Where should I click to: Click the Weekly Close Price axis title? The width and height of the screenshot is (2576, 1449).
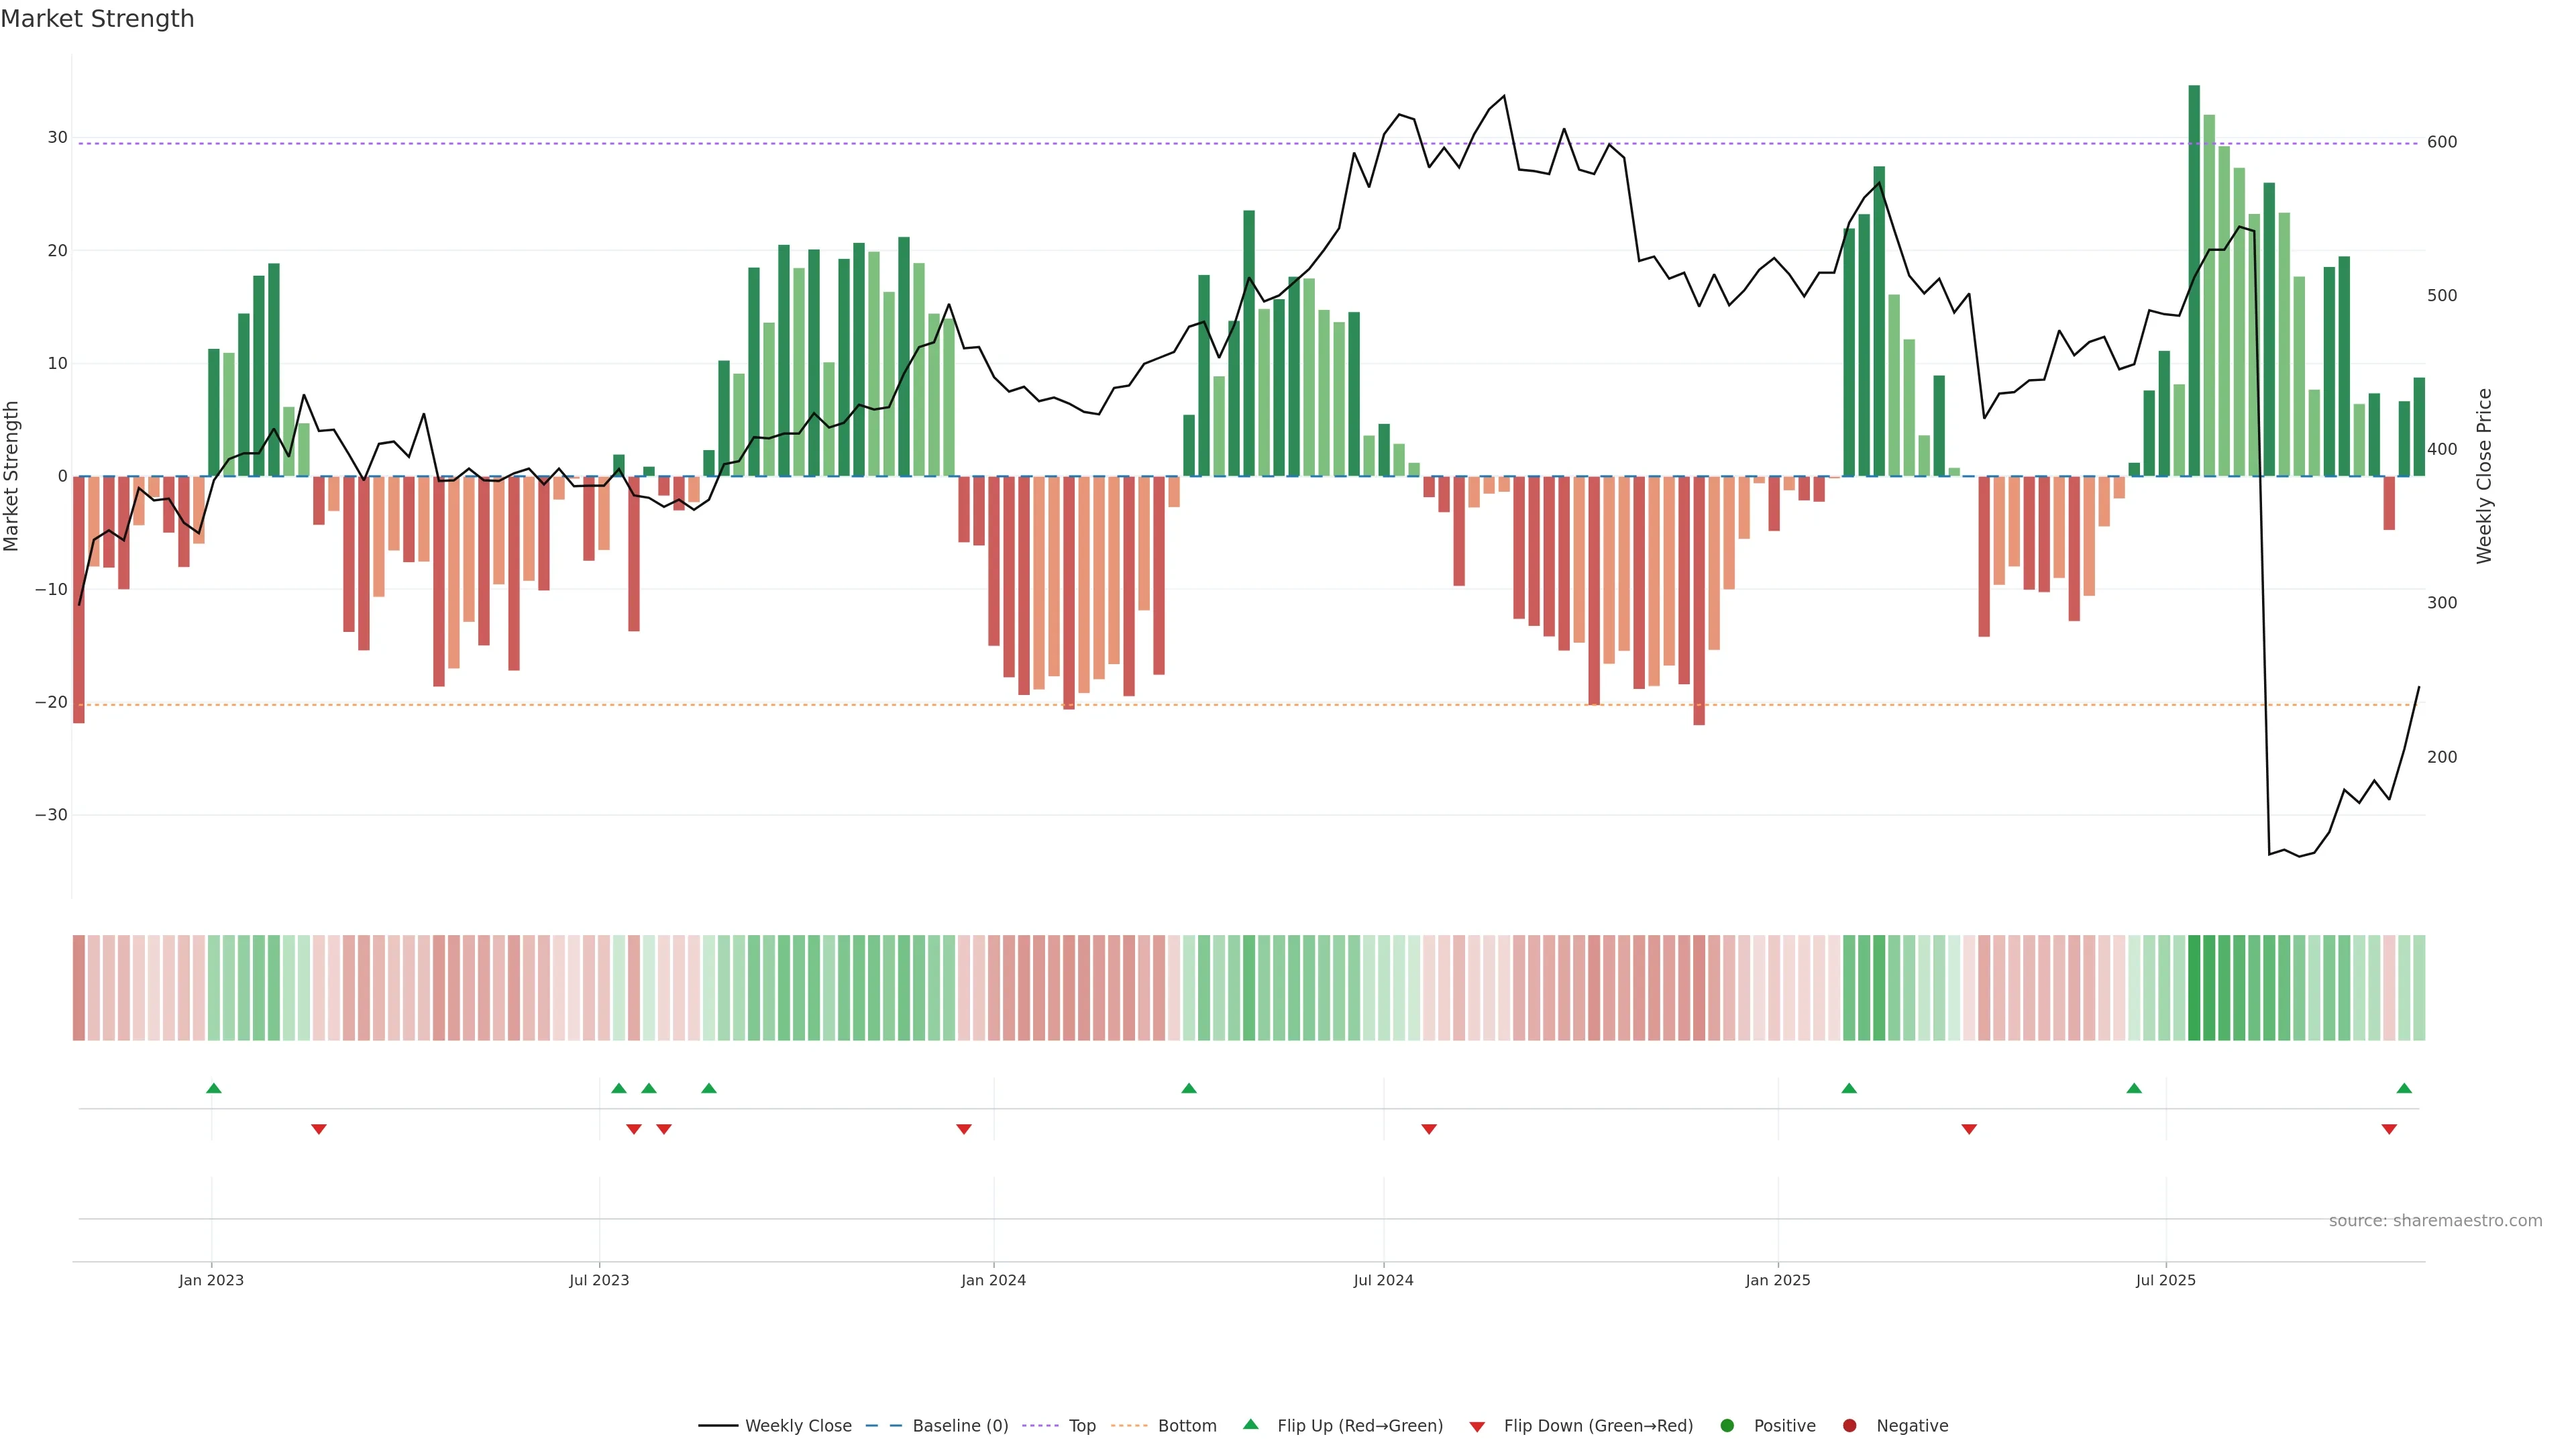(2484, 476)
